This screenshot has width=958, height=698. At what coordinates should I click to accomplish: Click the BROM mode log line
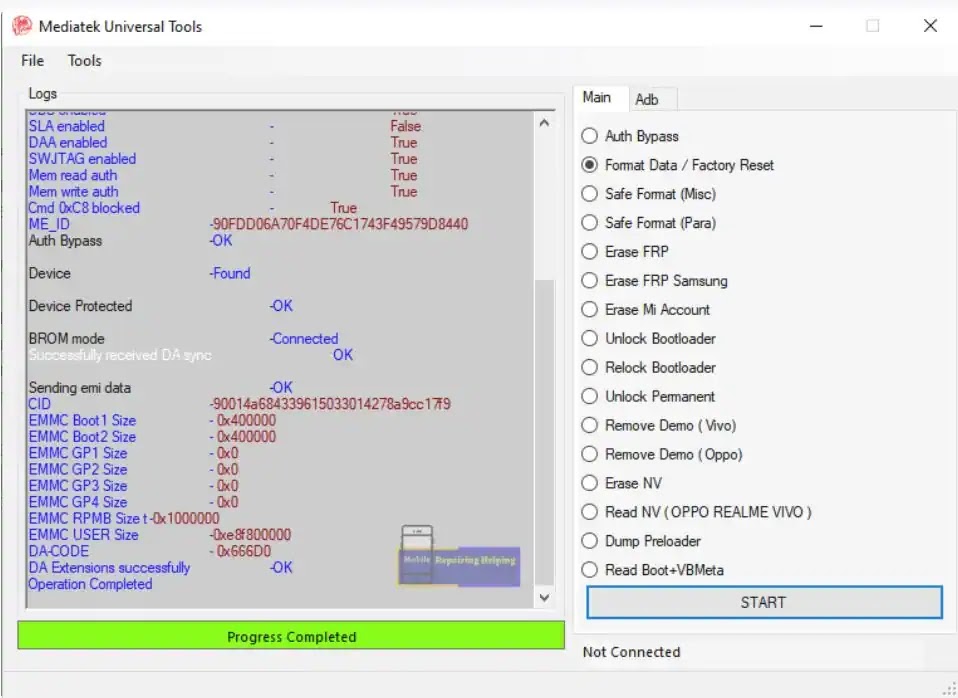click(183, 339)
